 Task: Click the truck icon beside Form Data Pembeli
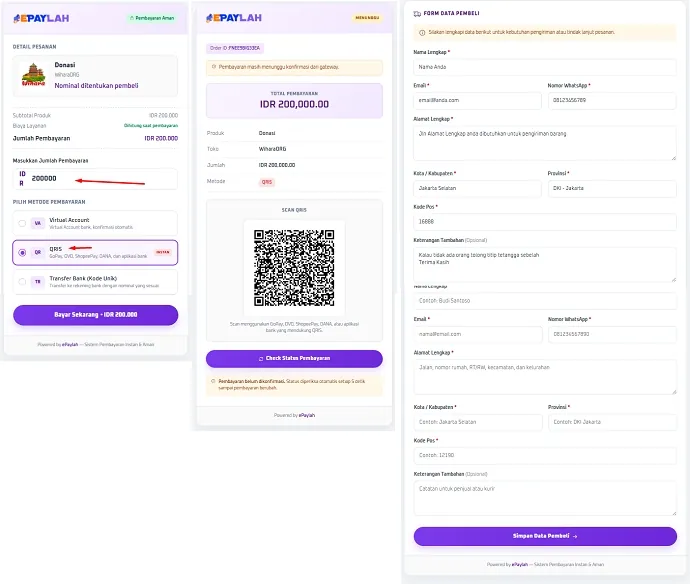tap(417, 14)
